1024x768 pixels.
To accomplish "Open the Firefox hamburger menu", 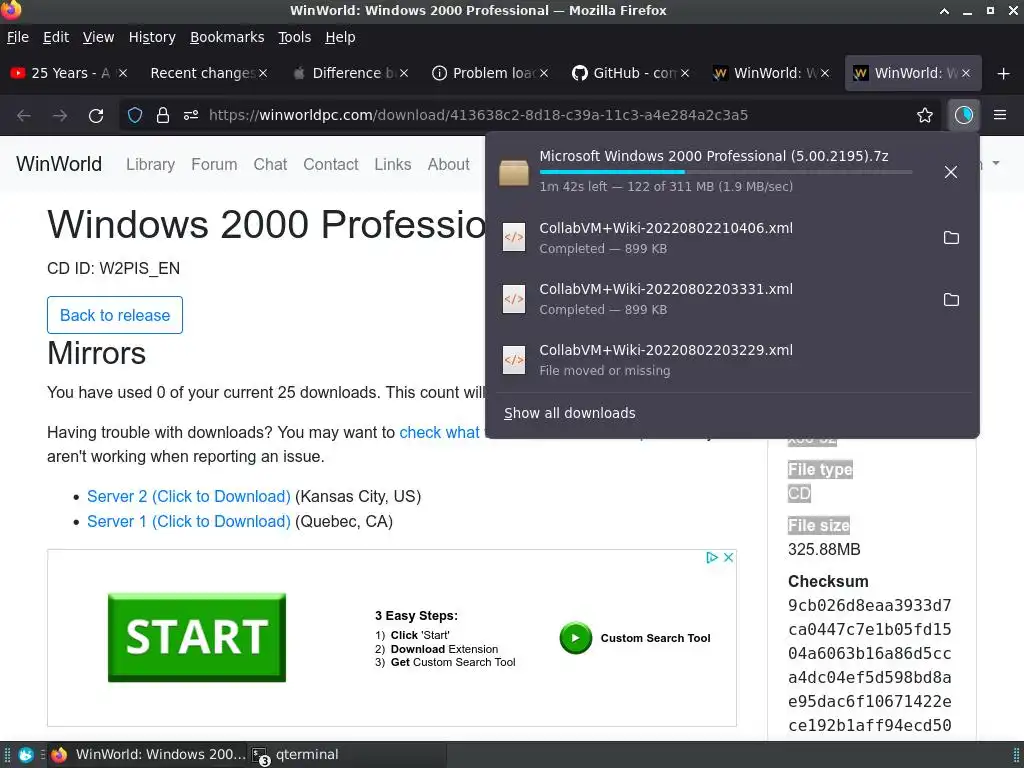I will [1000, 116].
